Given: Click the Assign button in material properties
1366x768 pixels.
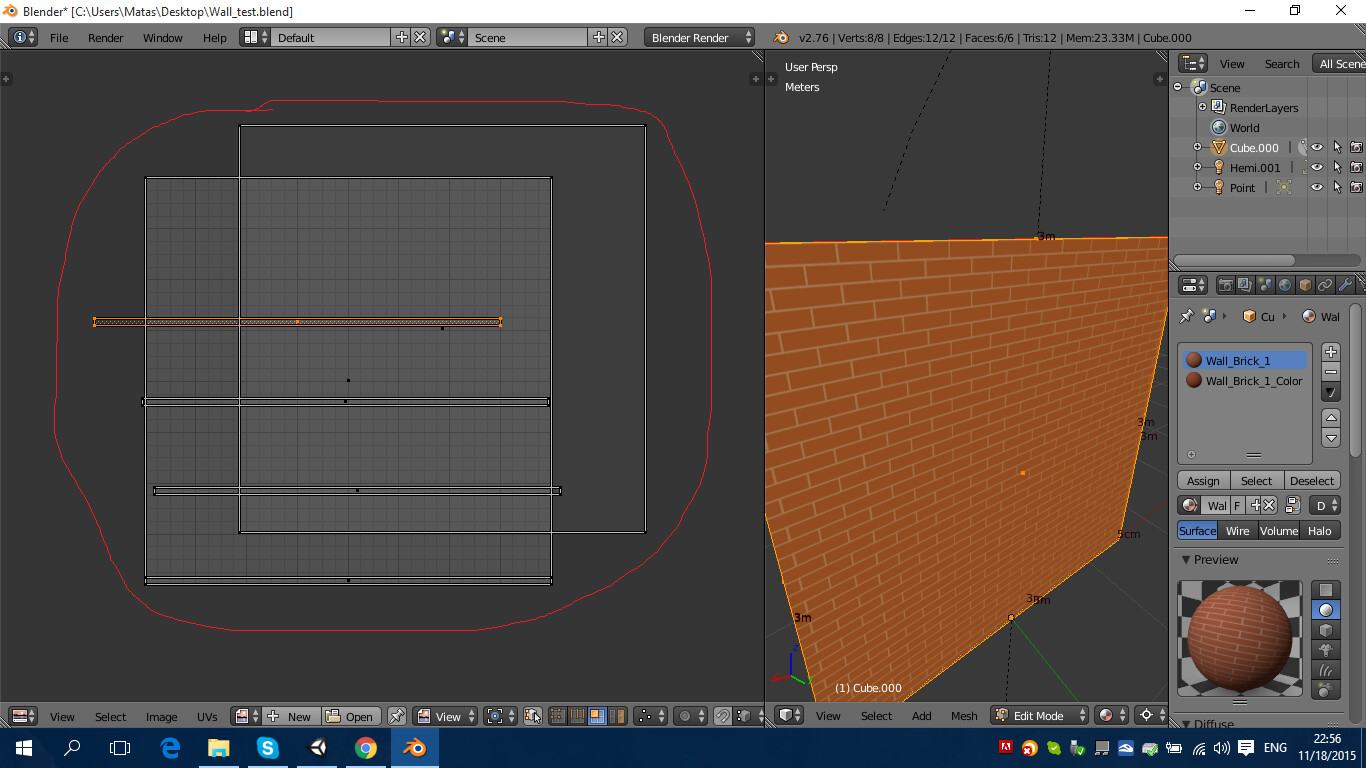Looking at the screenshot, I should (x=1203, y=480).
